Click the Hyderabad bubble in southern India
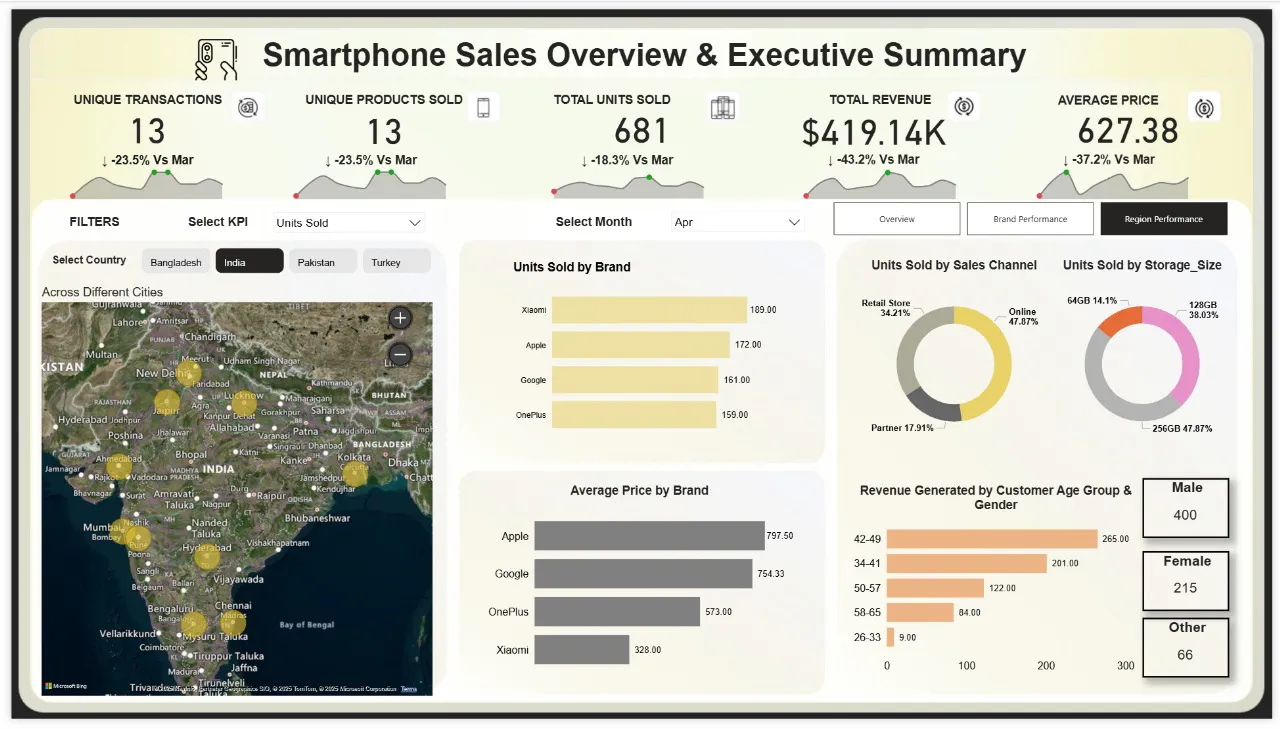The width and height of the screenshot is (1280, 729). tap(207, 557)
